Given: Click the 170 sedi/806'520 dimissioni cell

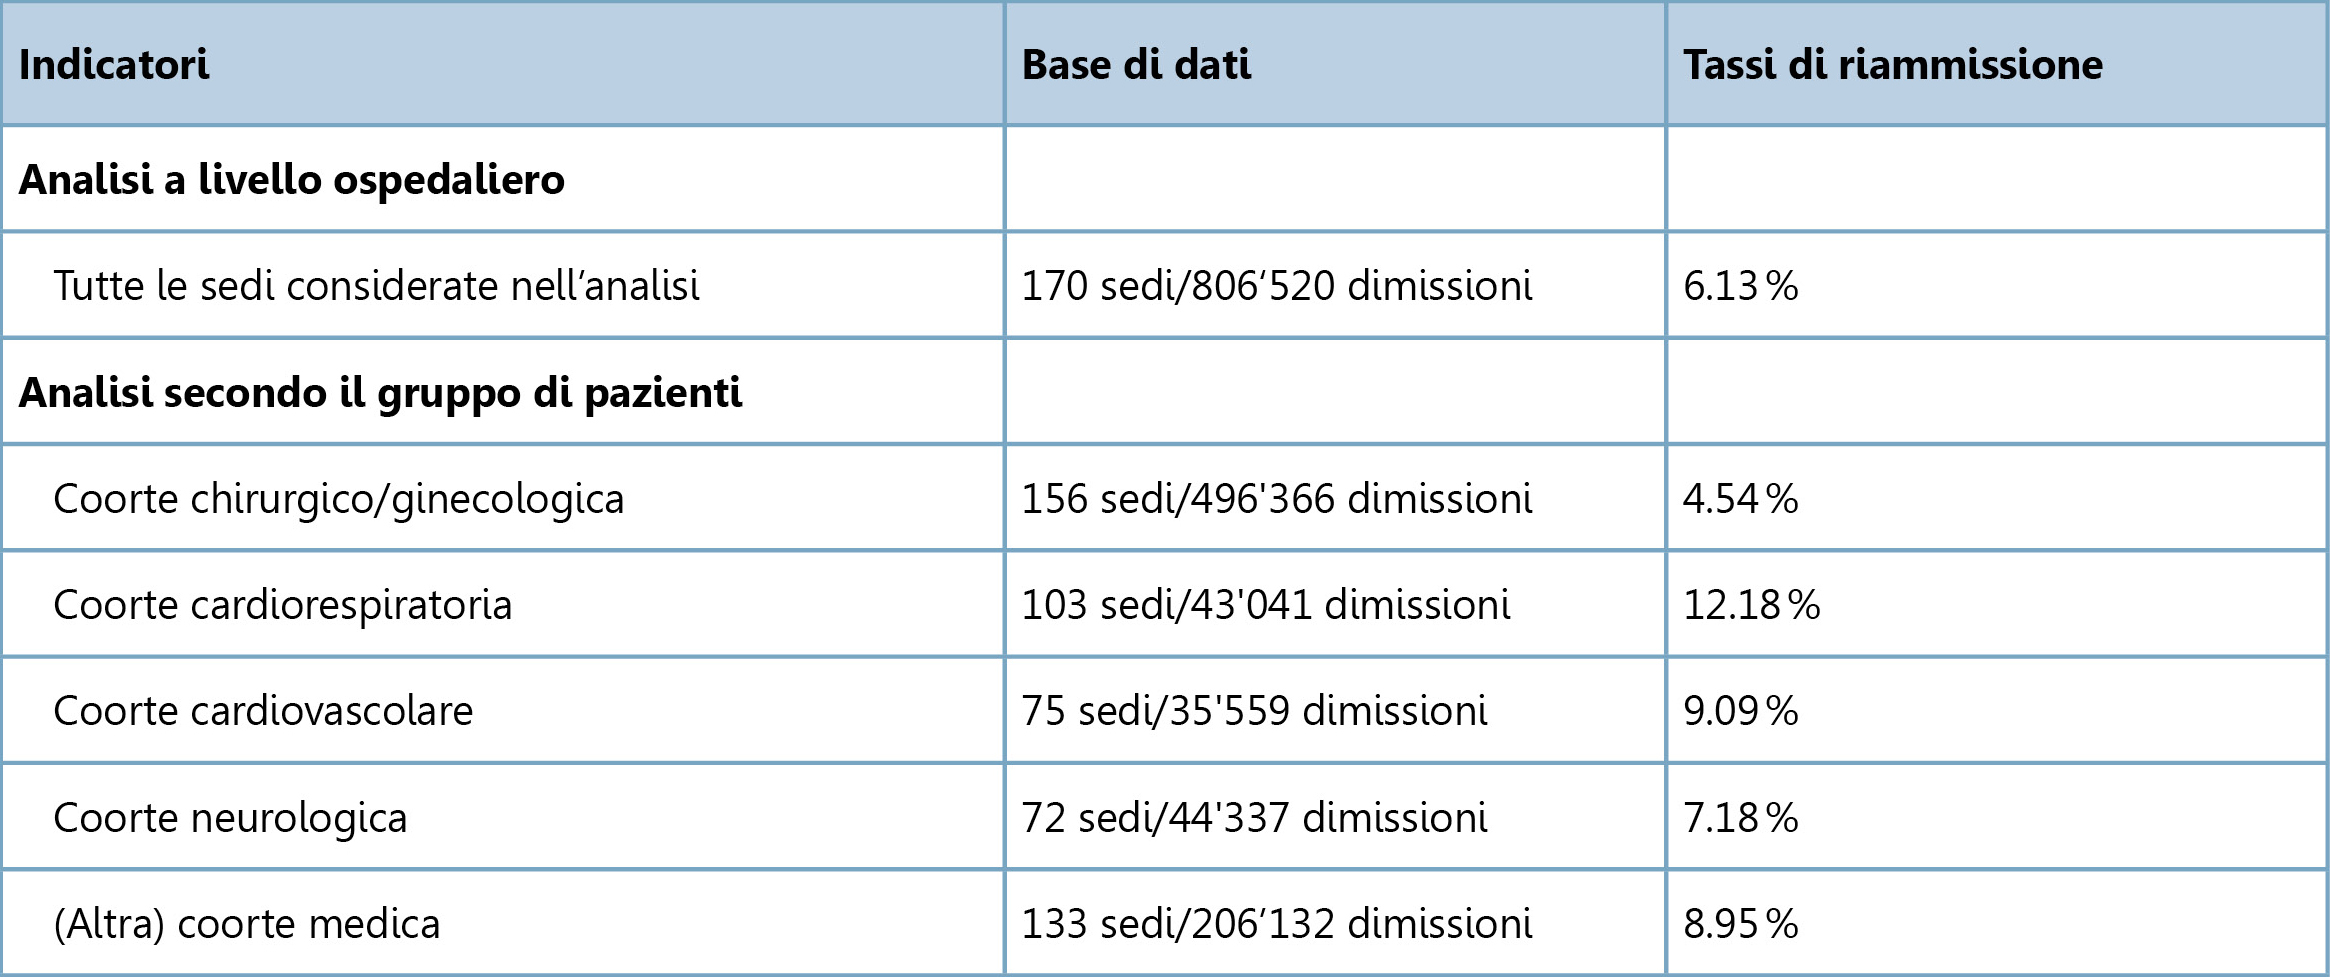Looking at the screenshot, I should [1276, 286].
